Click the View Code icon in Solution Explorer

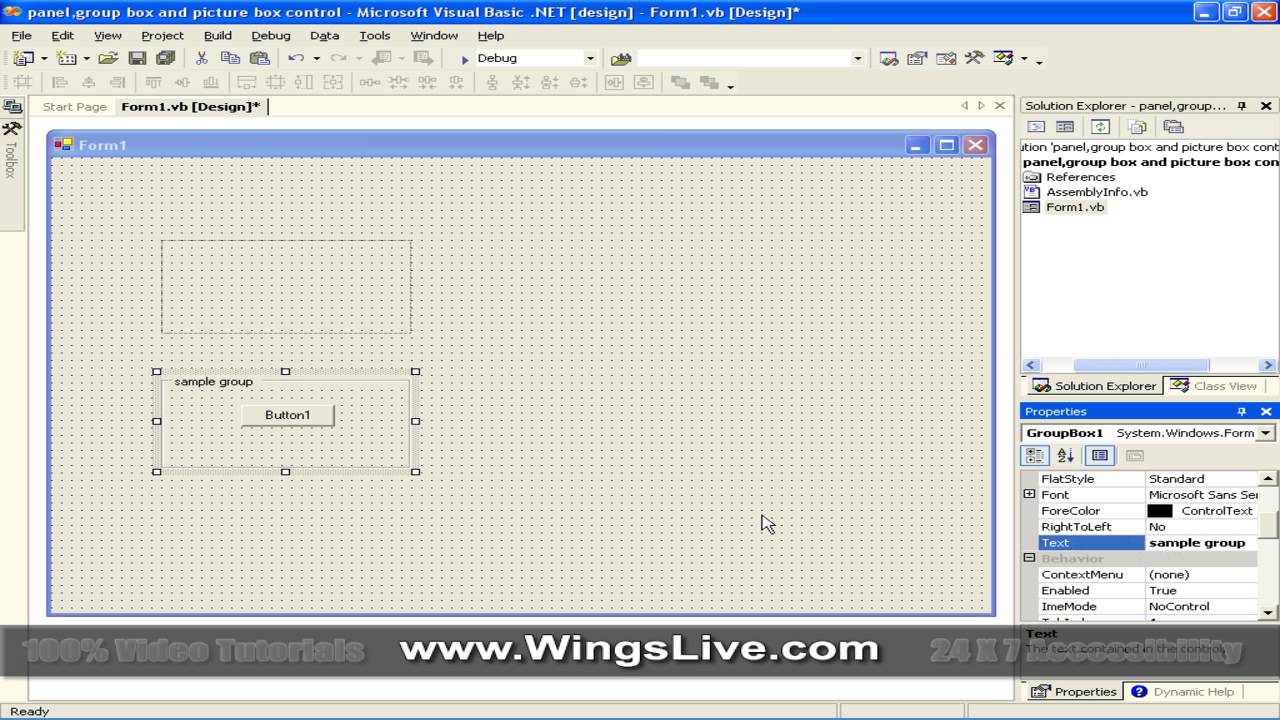[1037, 126]
